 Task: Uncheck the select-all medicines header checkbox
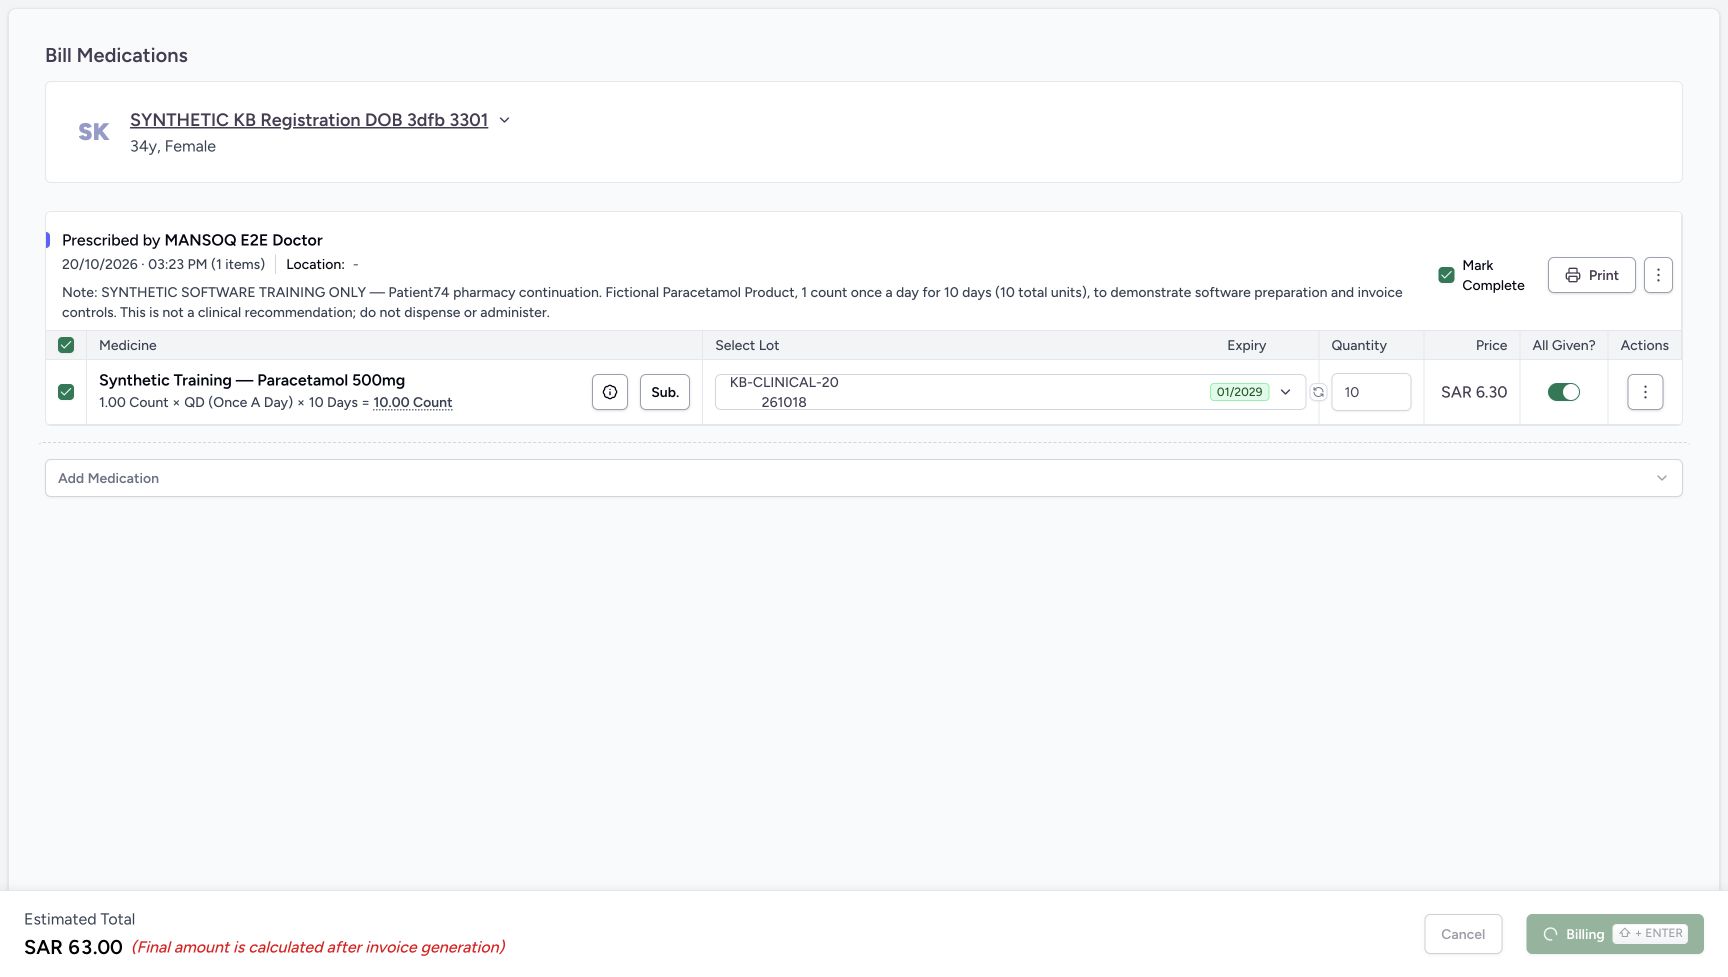coord(66,345)
